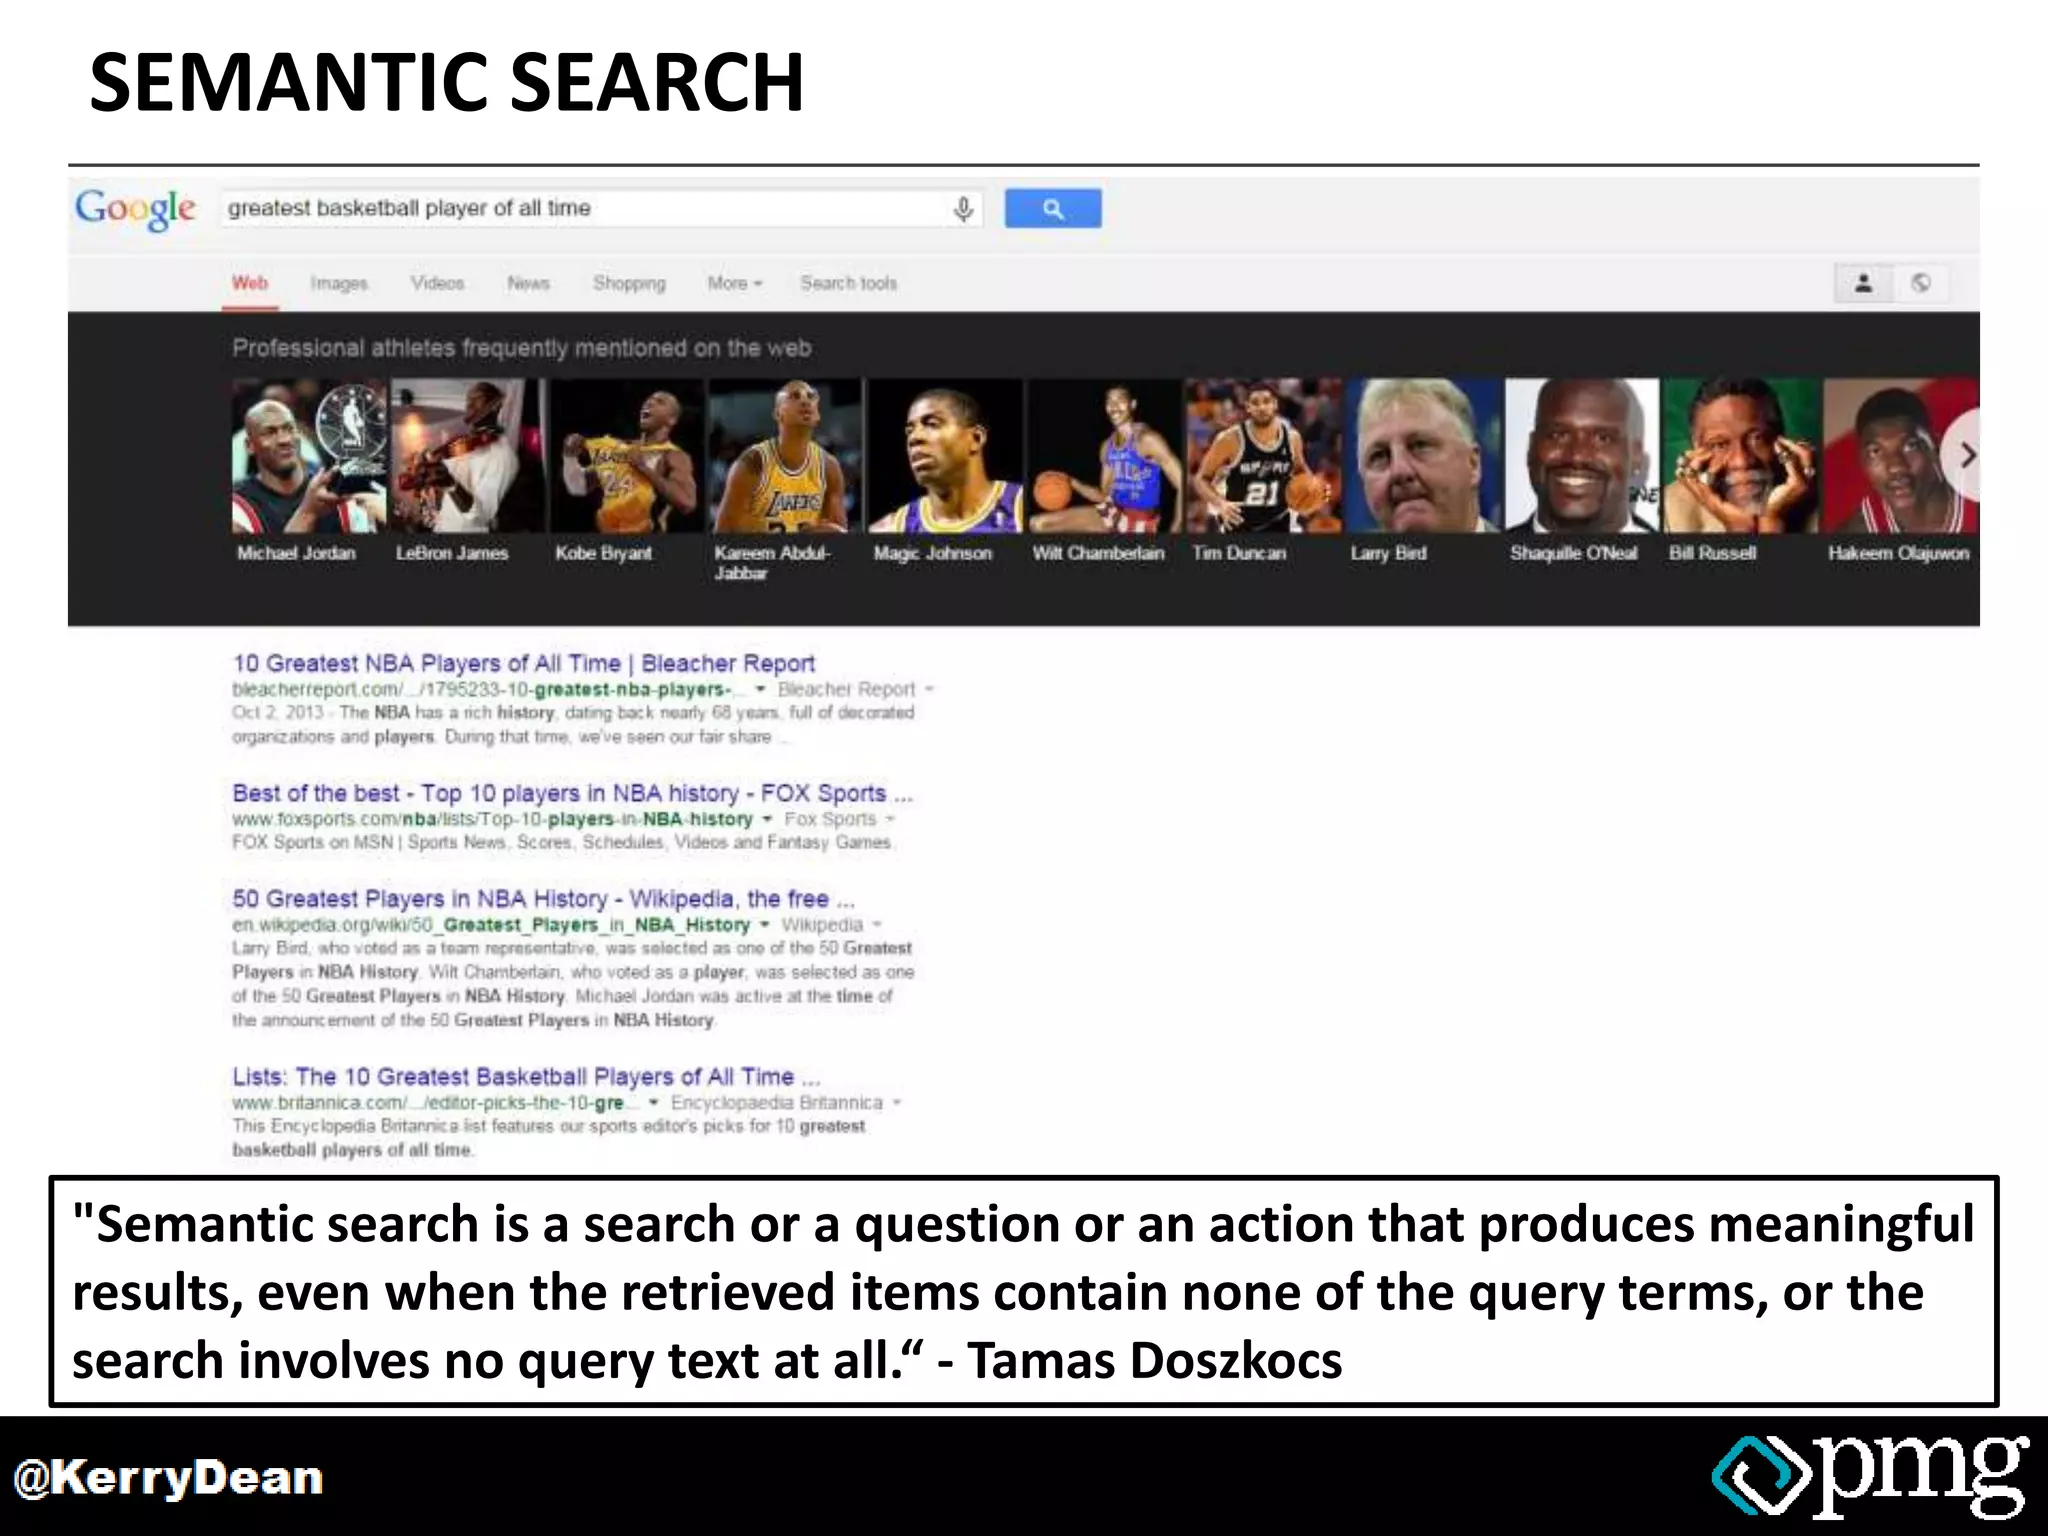The height and width of the screenshot is (1536, 2048).
Task: Activate the microphone voice search icon
Action: [963, 209]
